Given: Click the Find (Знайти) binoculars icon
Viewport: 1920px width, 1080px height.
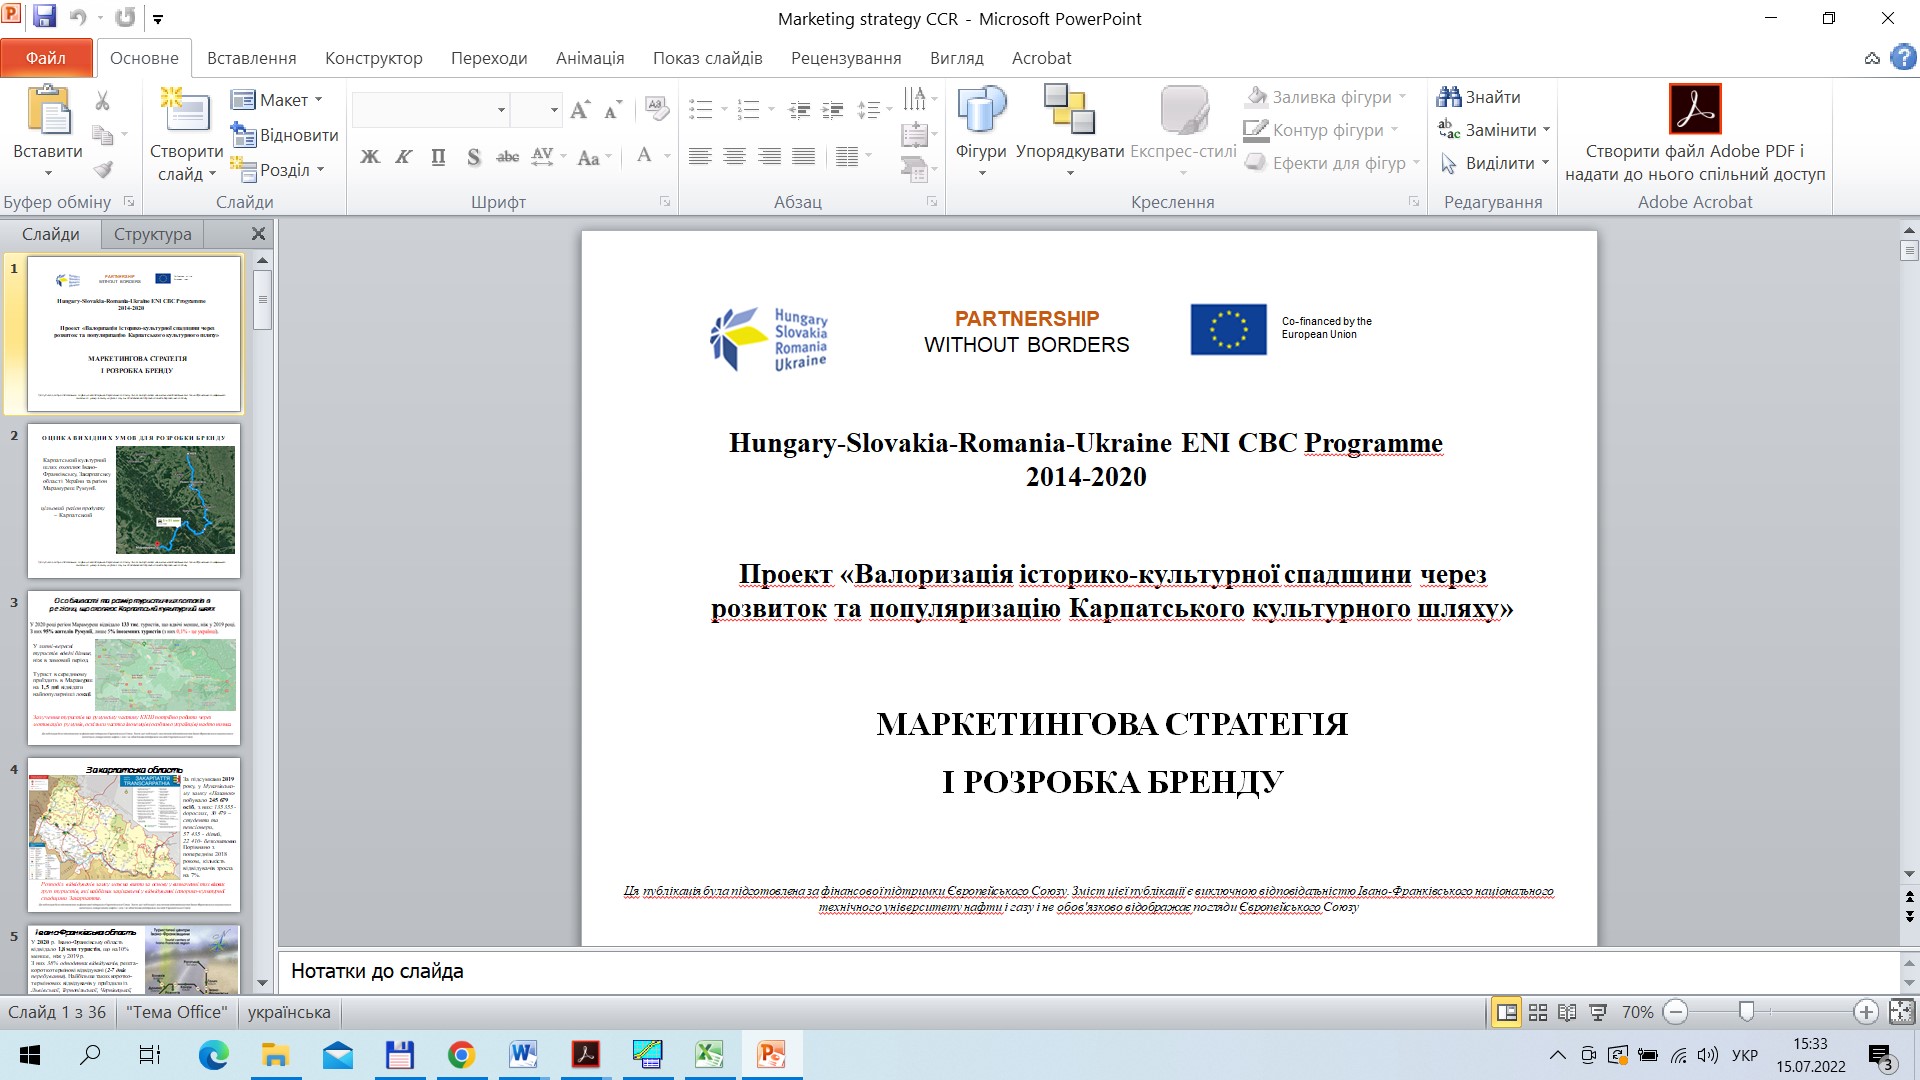Looking at the screenshot, I should point(1449,97).
